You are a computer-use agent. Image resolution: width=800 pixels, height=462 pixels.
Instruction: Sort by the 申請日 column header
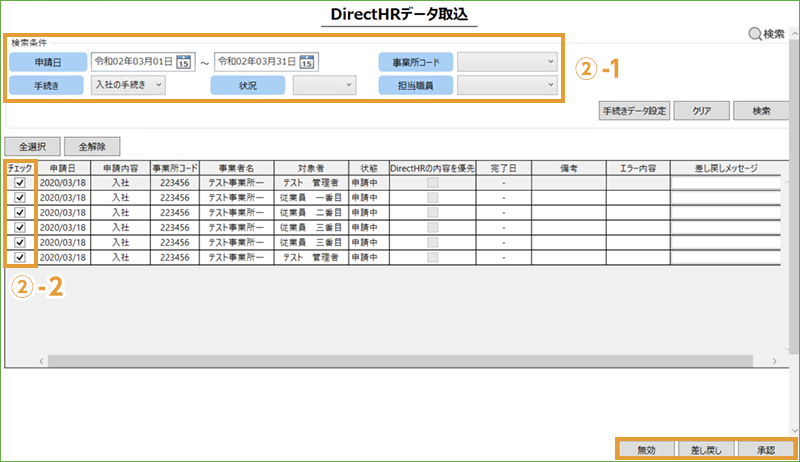point(63,168)
